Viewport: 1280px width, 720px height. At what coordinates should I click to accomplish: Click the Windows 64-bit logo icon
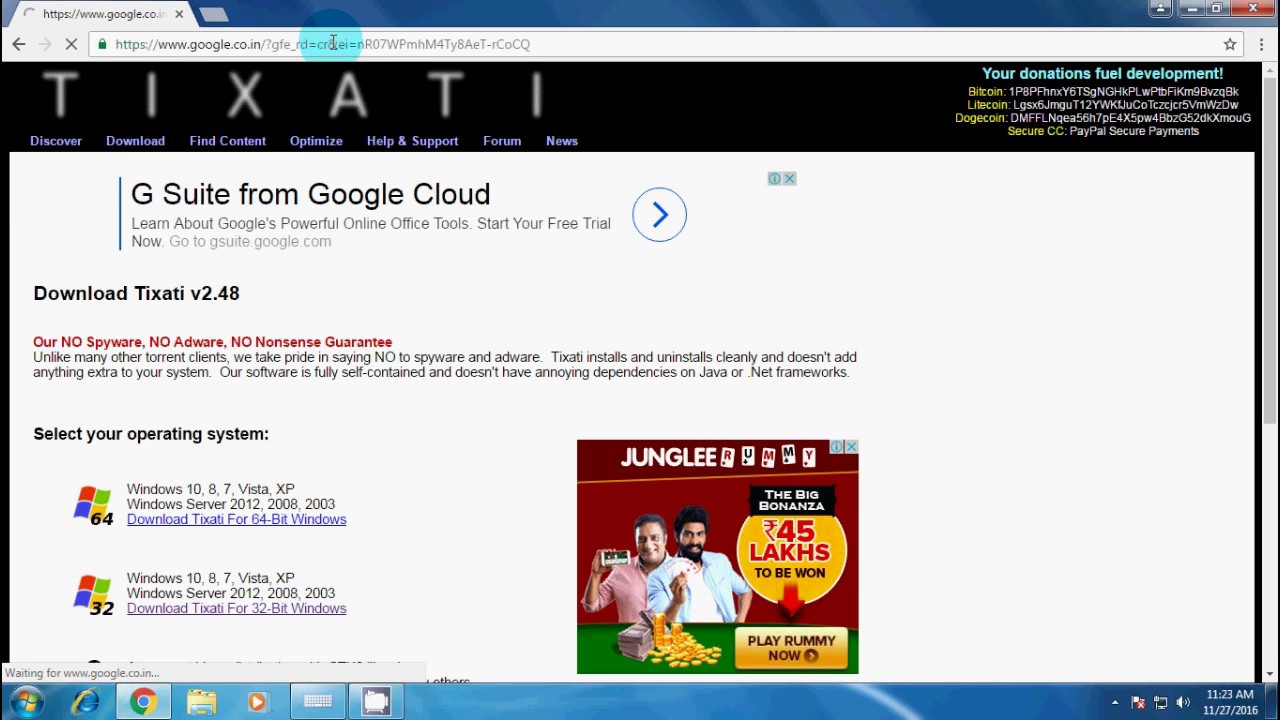[x=93, y=505]
